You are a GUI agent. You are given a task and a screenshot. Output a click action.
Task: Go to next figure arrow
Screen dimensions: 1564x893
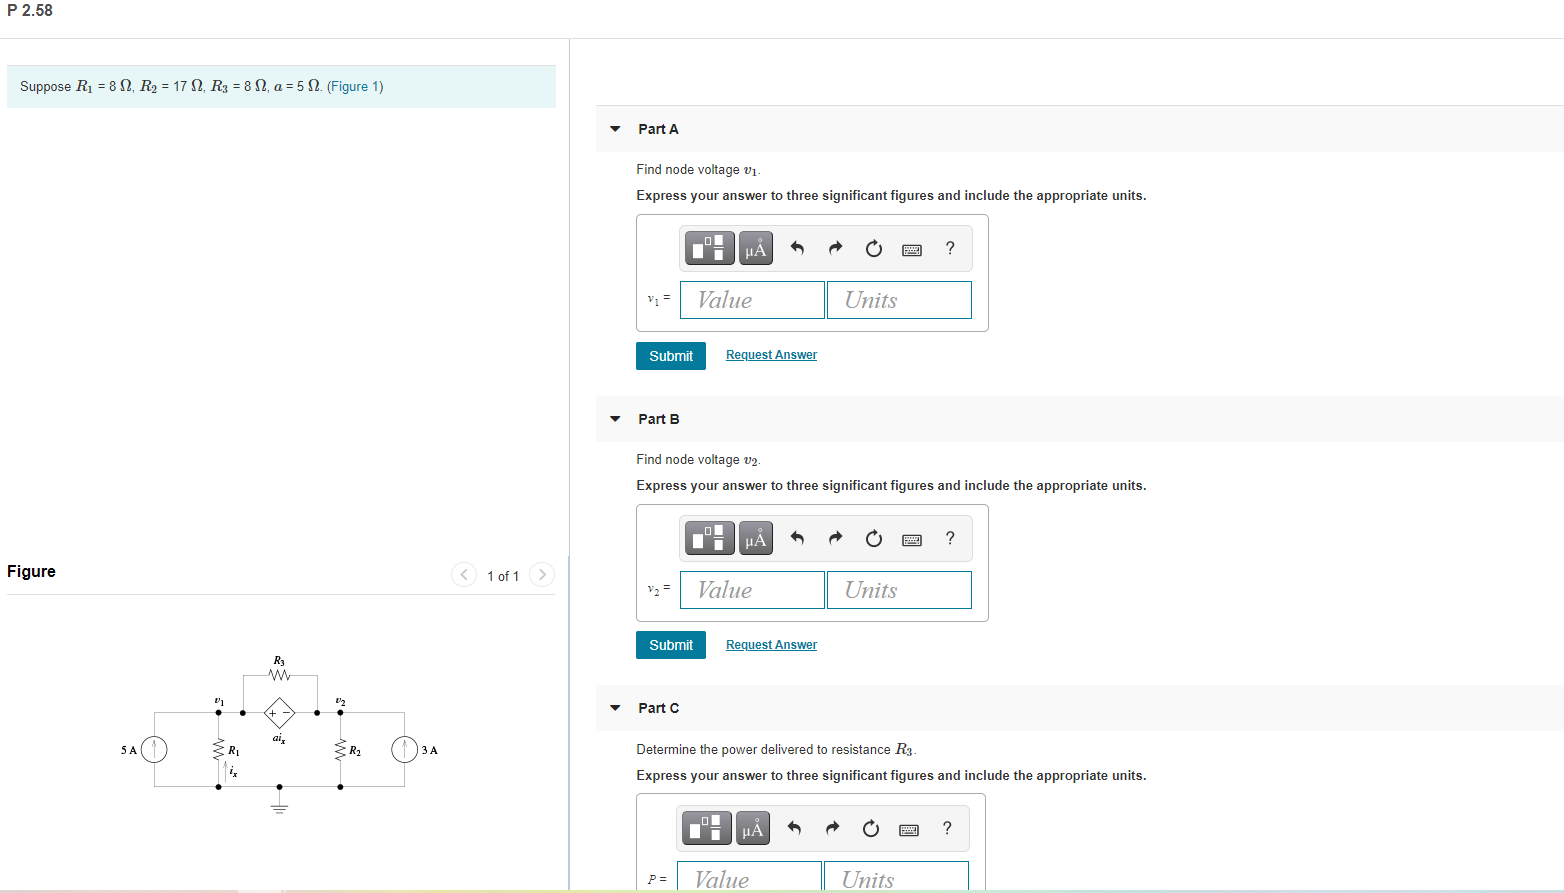coord(542,574)
